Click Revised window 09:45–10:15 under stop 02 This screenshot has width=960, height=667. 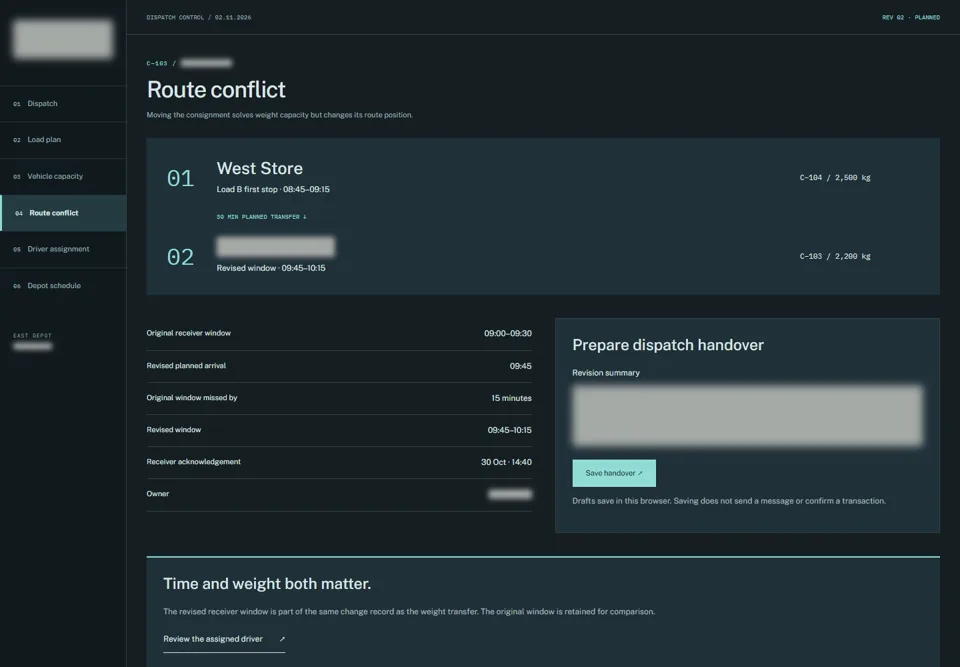coord(271,268)
